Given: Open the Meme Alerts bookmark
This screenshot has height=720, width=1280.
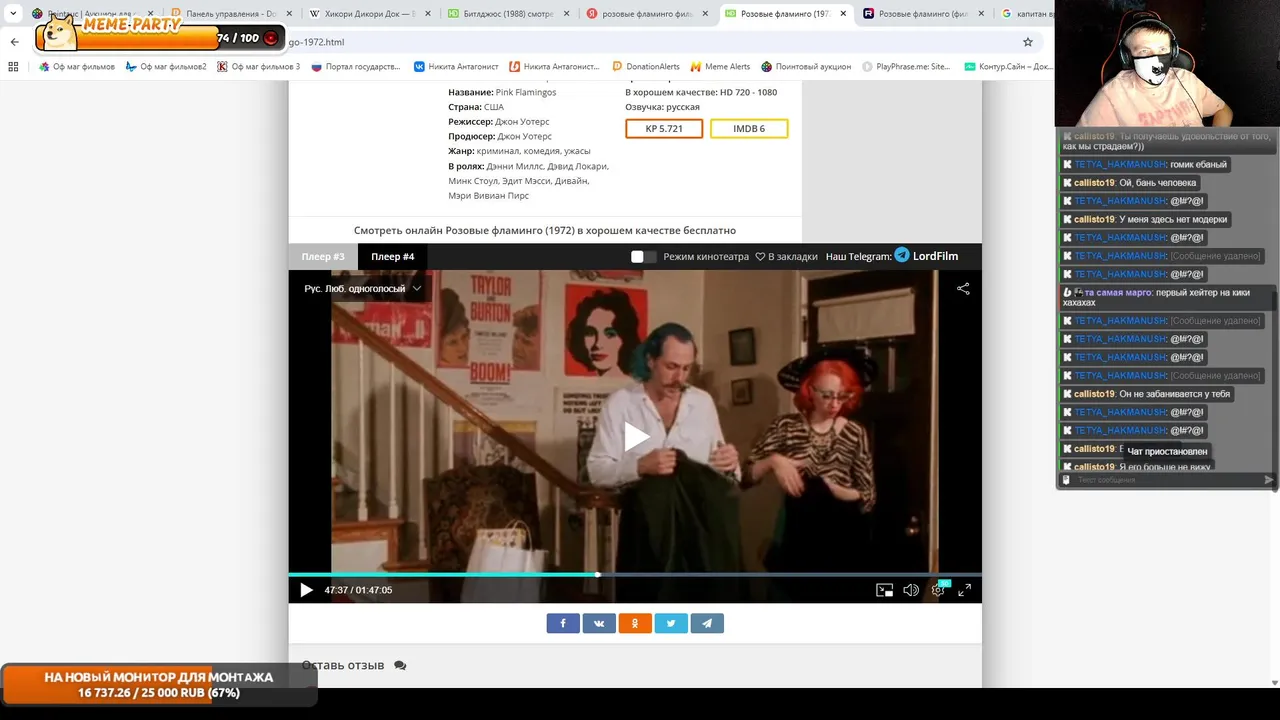Looking at the screenshot, I should pos(720,67).
